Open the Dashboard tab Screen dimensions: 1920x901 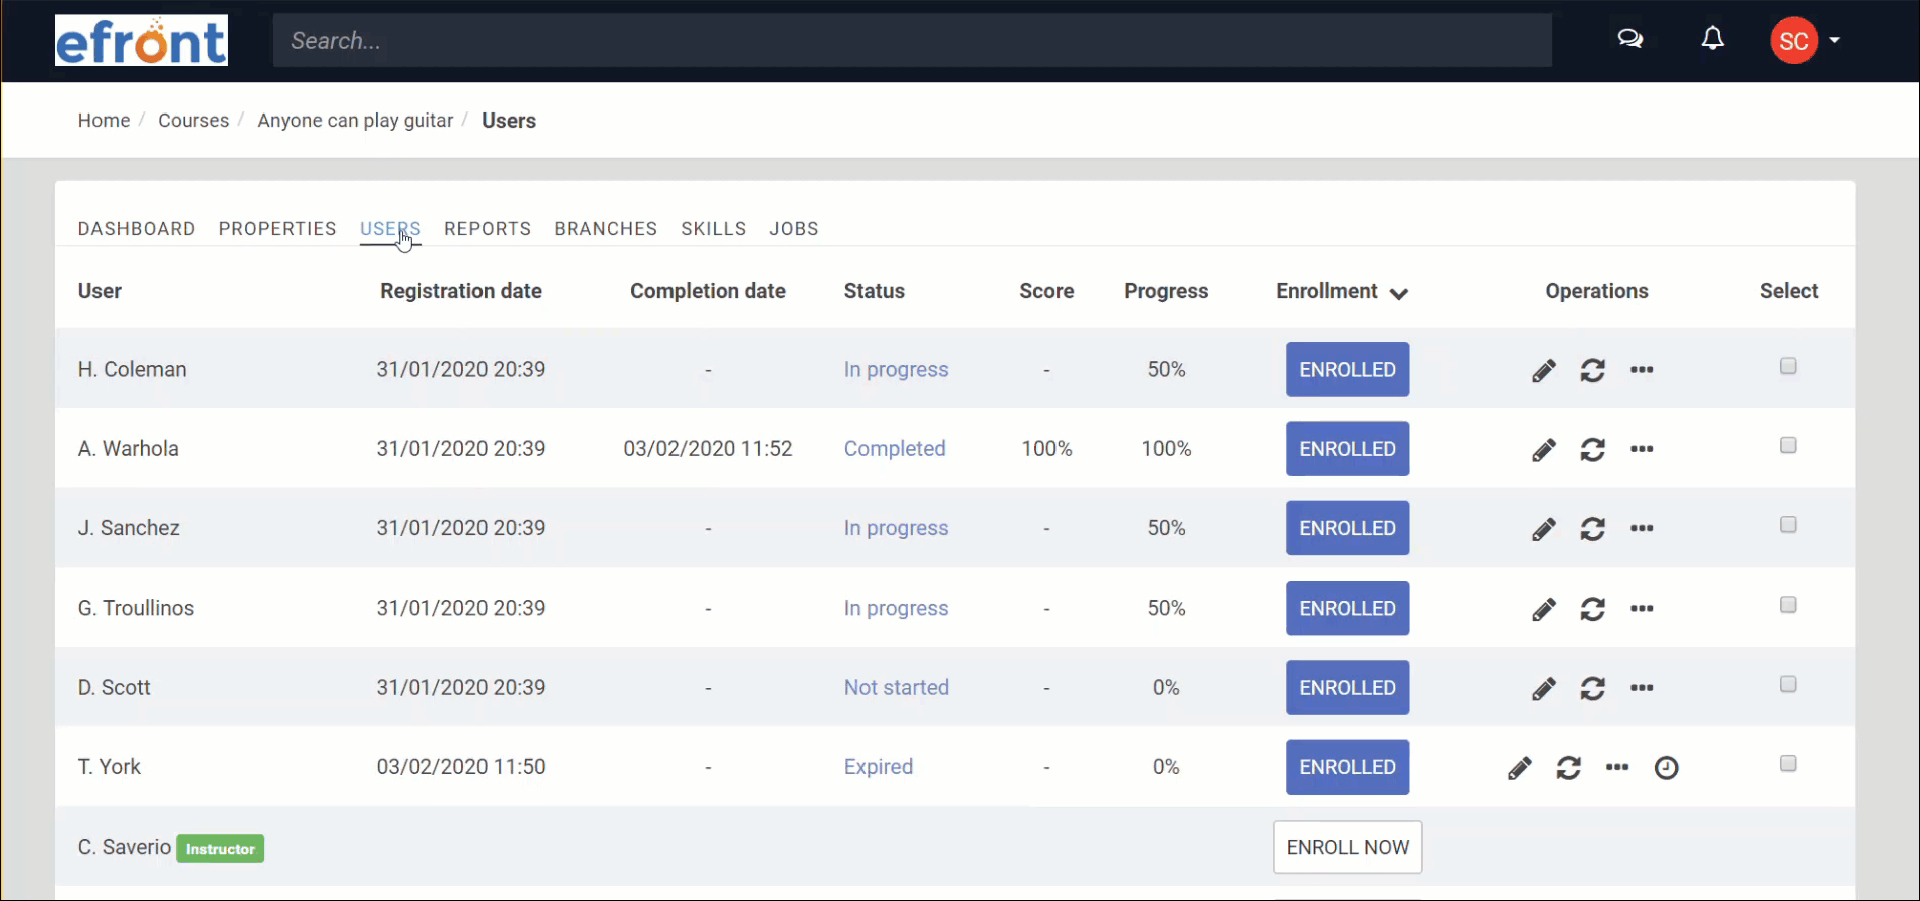(x=136, y=229)
